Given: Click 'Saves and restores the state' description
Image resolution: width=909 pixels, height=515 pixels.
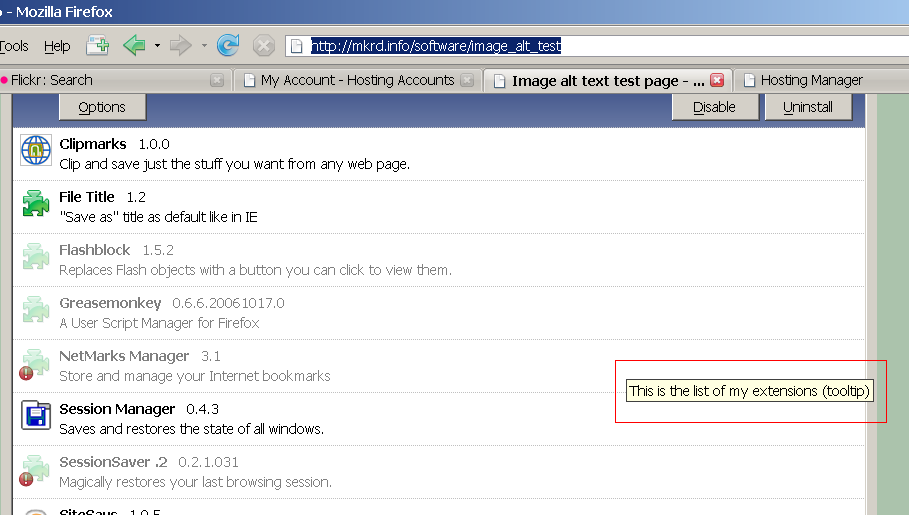Looking at the screenshot, I should tap(191, 429).
